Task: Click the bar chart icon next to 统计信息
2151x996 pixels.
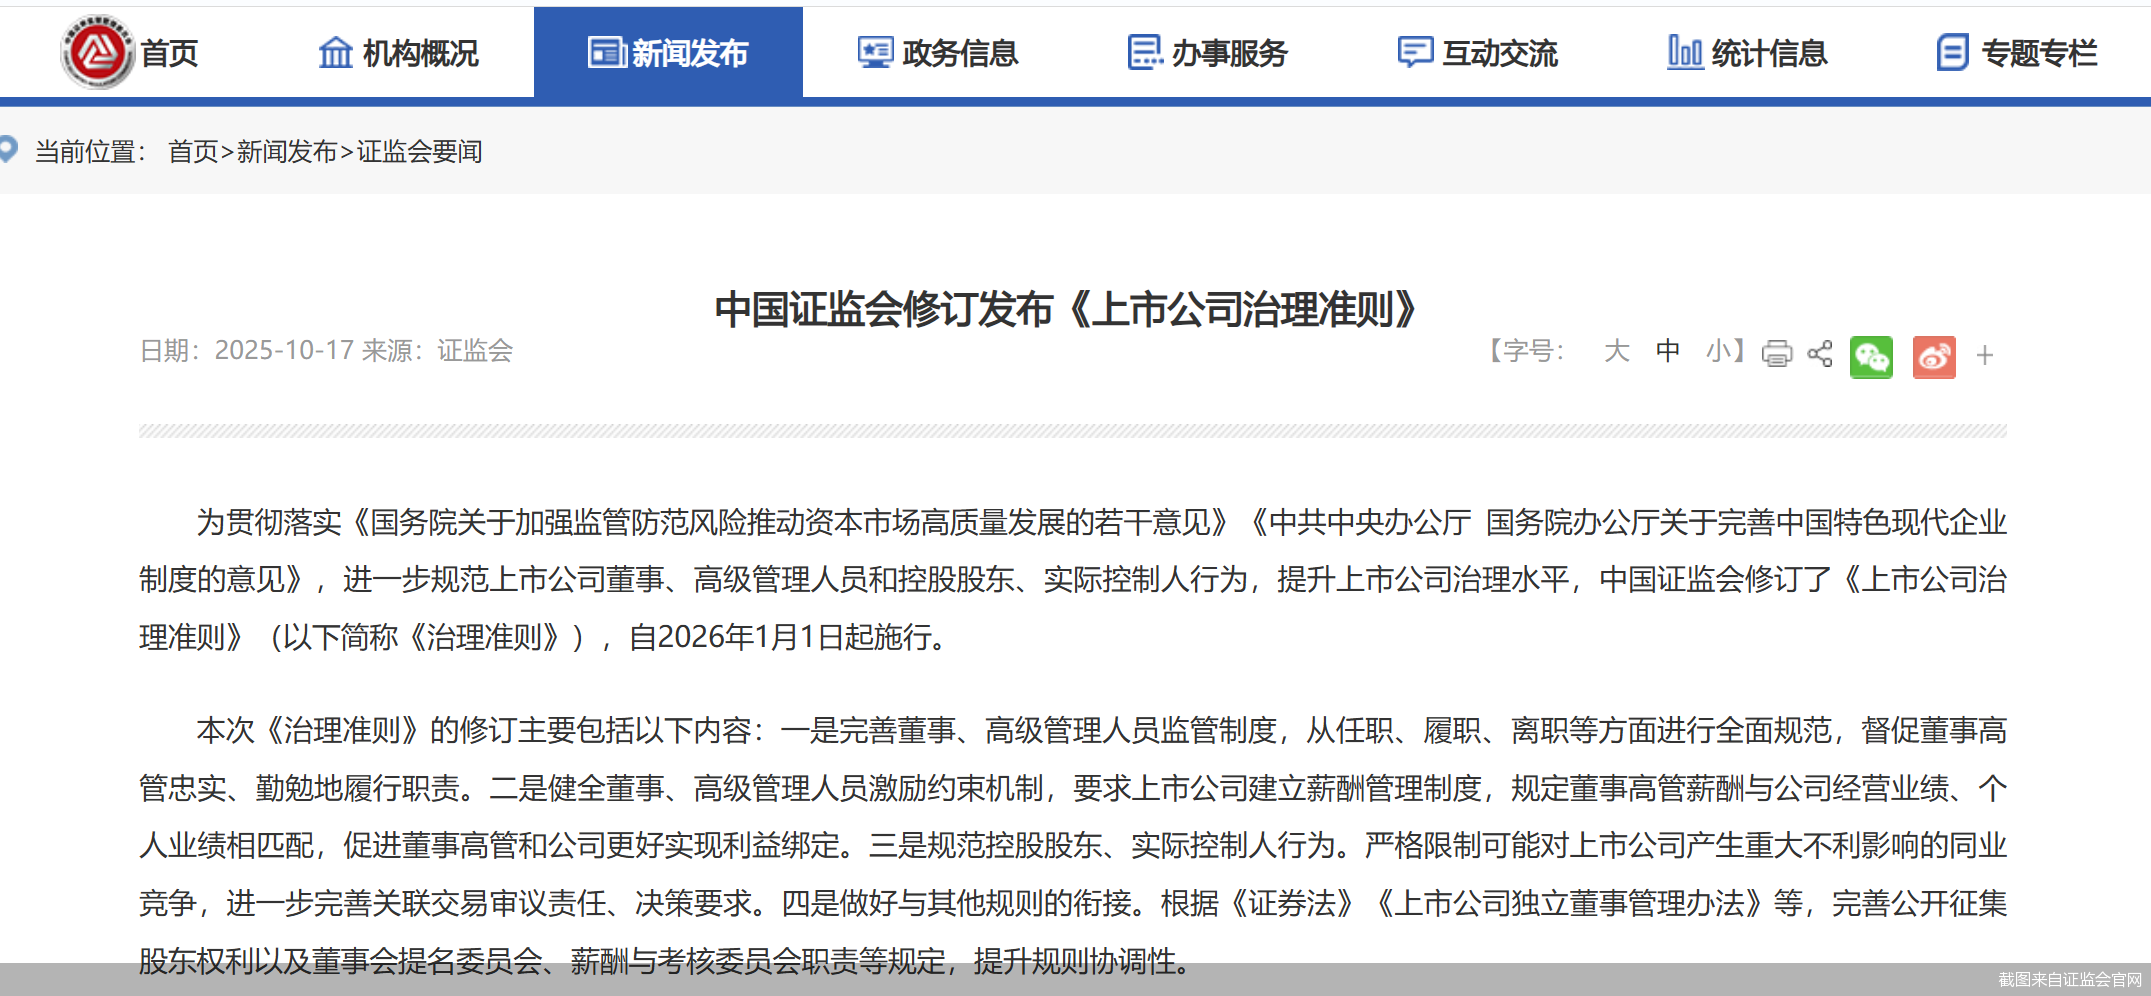Action: point(1684,52)
